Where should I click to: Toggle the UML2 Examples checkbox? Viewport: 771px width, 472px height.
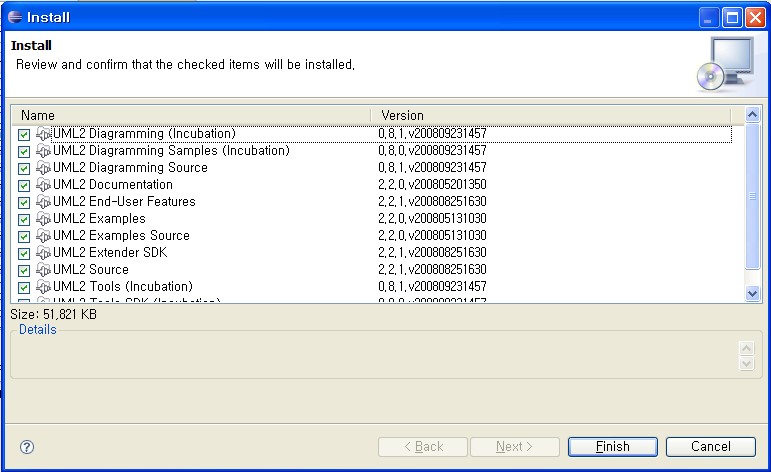24,219
